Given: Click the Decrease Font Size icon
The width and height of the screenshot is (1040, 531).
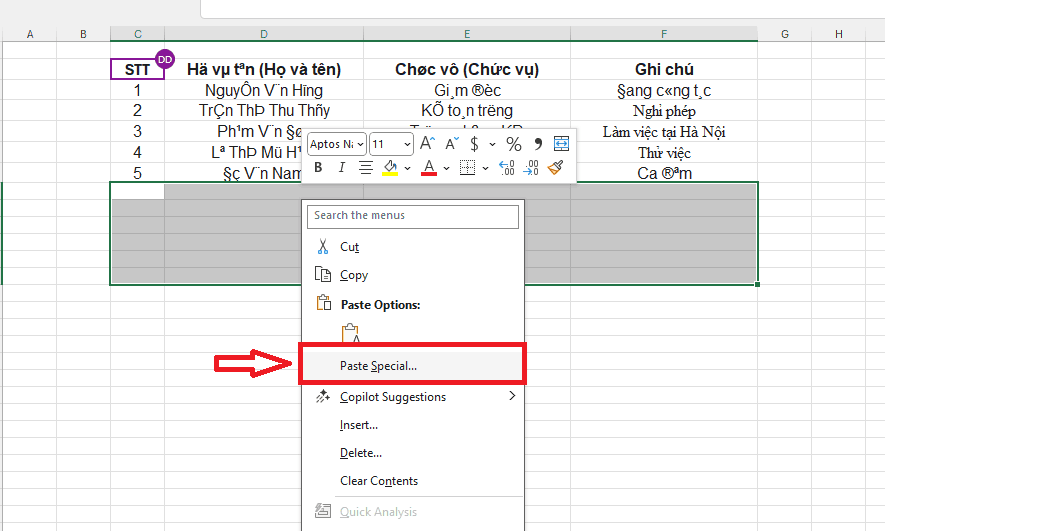Looking at the screenshot, I should [x=449, y=144].
